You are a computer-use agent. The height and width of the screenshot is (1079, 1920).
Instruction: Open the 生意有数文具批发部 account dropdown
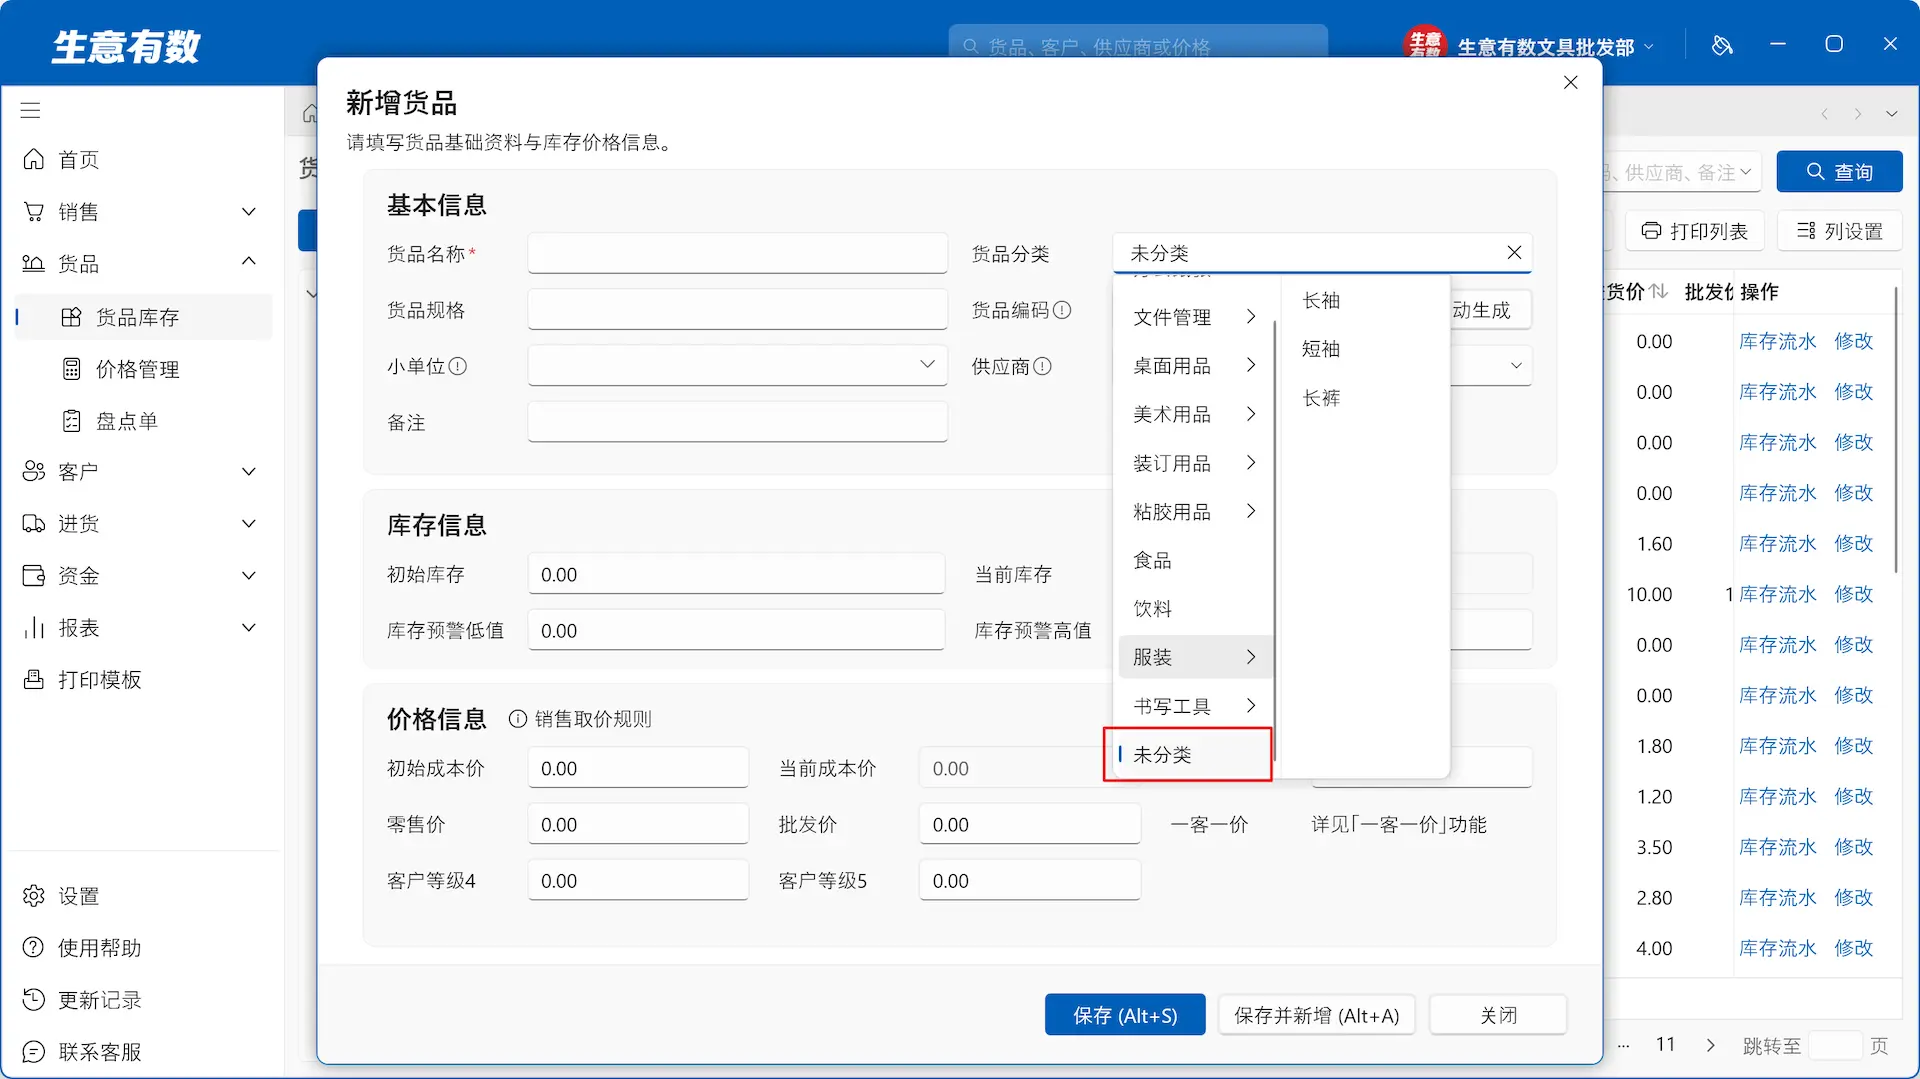click(1555, 47)
